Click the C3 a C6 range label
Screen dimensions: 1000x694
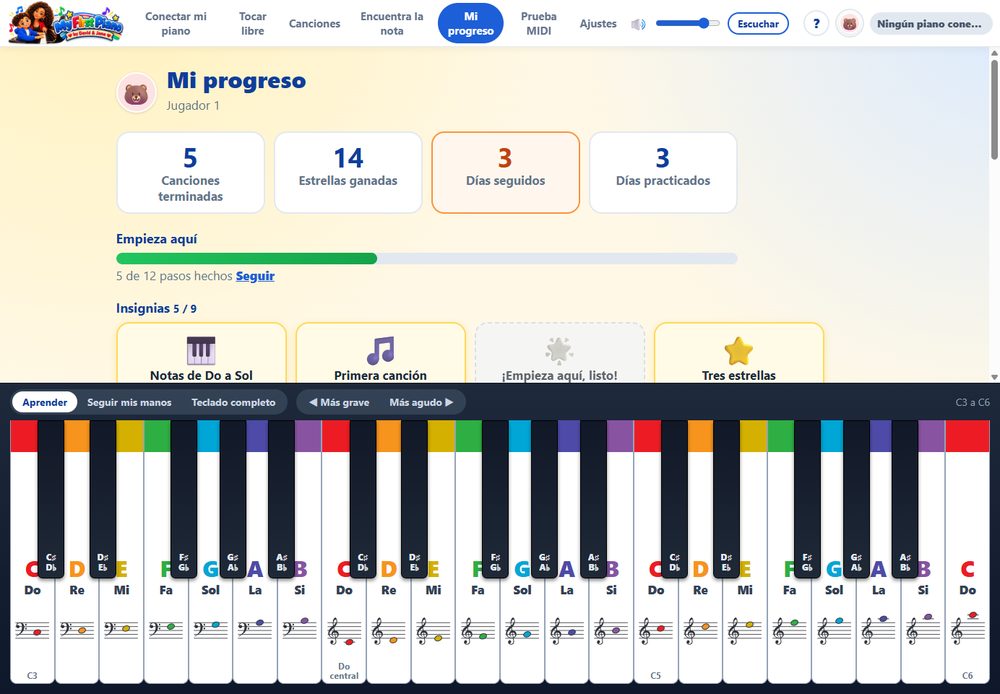(x=973, y=402)
